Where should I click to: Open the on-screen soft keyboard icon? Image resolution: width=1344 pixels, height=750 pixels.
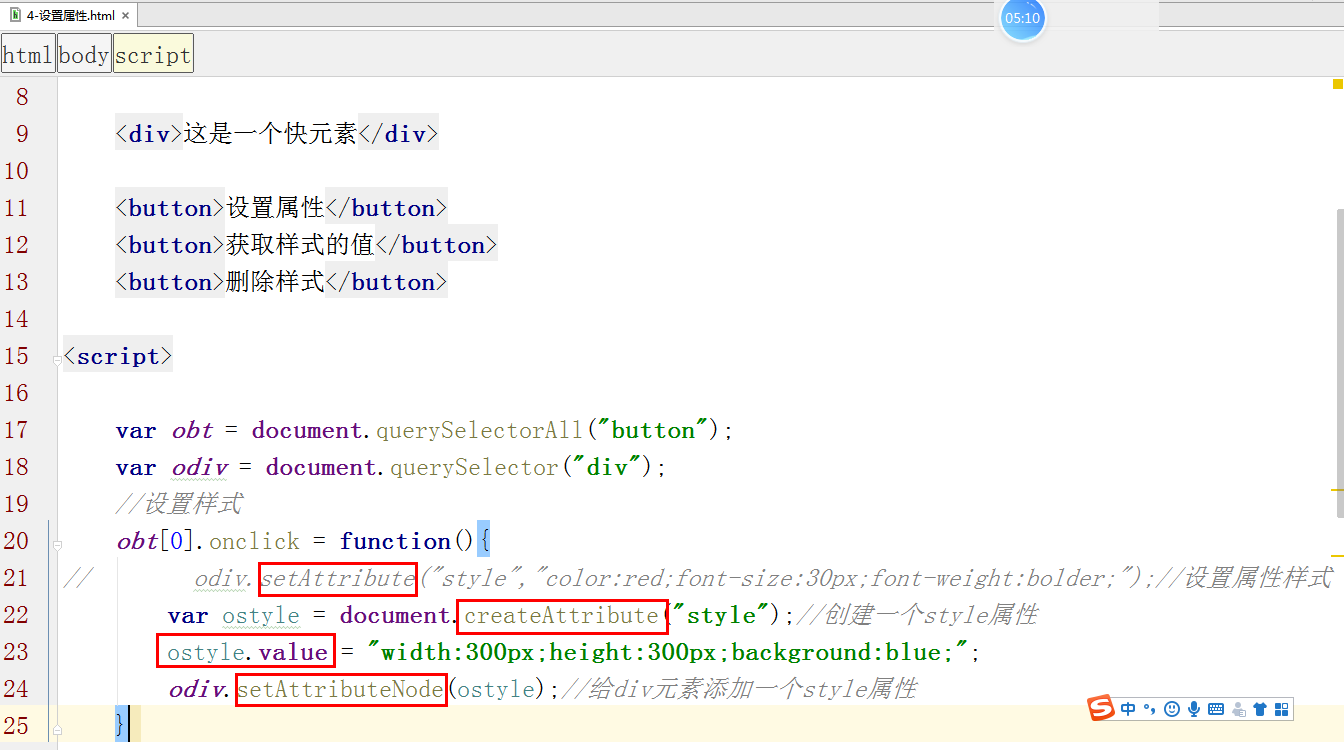(1215, 708)
